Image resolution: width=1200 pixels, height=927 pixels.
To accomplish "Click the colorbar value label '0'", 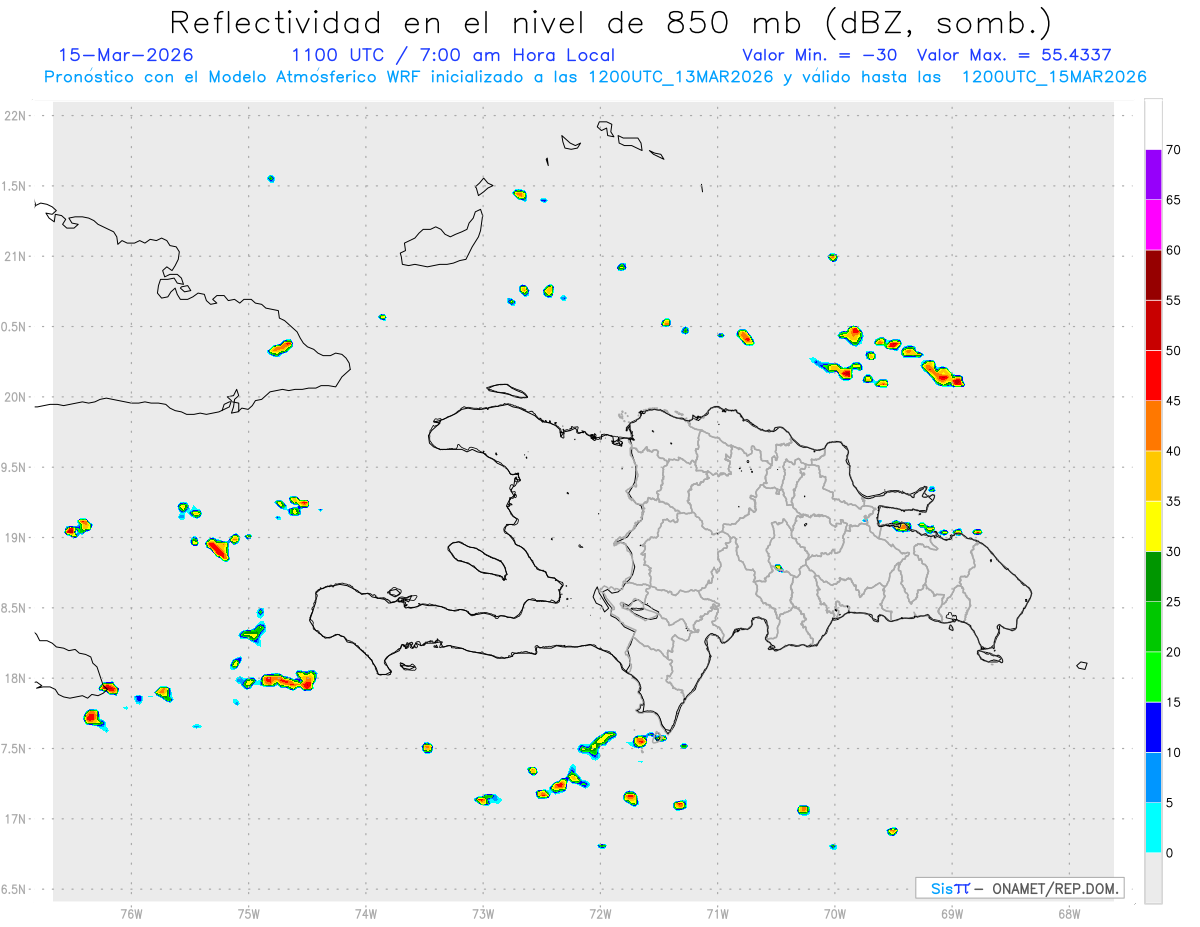I will (1170, 853).
